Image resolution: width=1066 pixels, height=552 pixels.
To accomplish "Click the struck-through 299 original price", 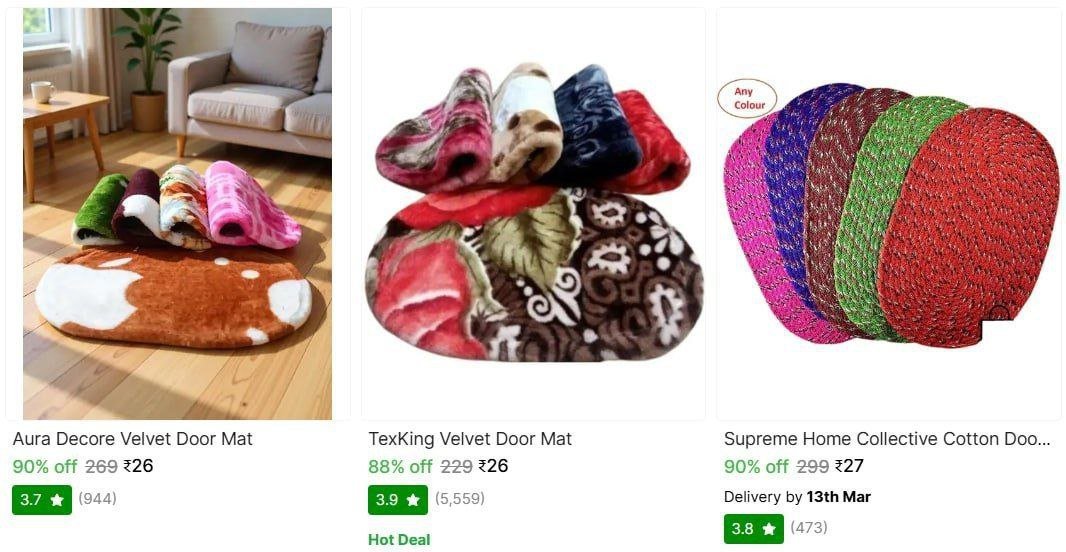I will (x=812, y=466).
